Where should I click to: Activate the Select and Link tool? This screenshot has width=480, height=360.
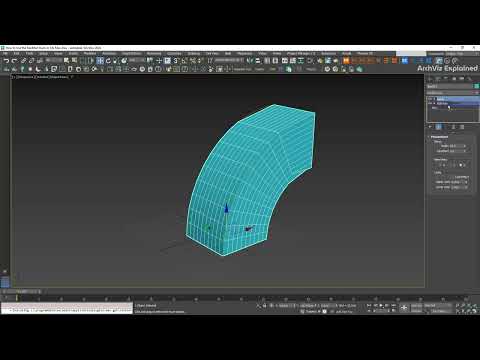coord(23,61)
